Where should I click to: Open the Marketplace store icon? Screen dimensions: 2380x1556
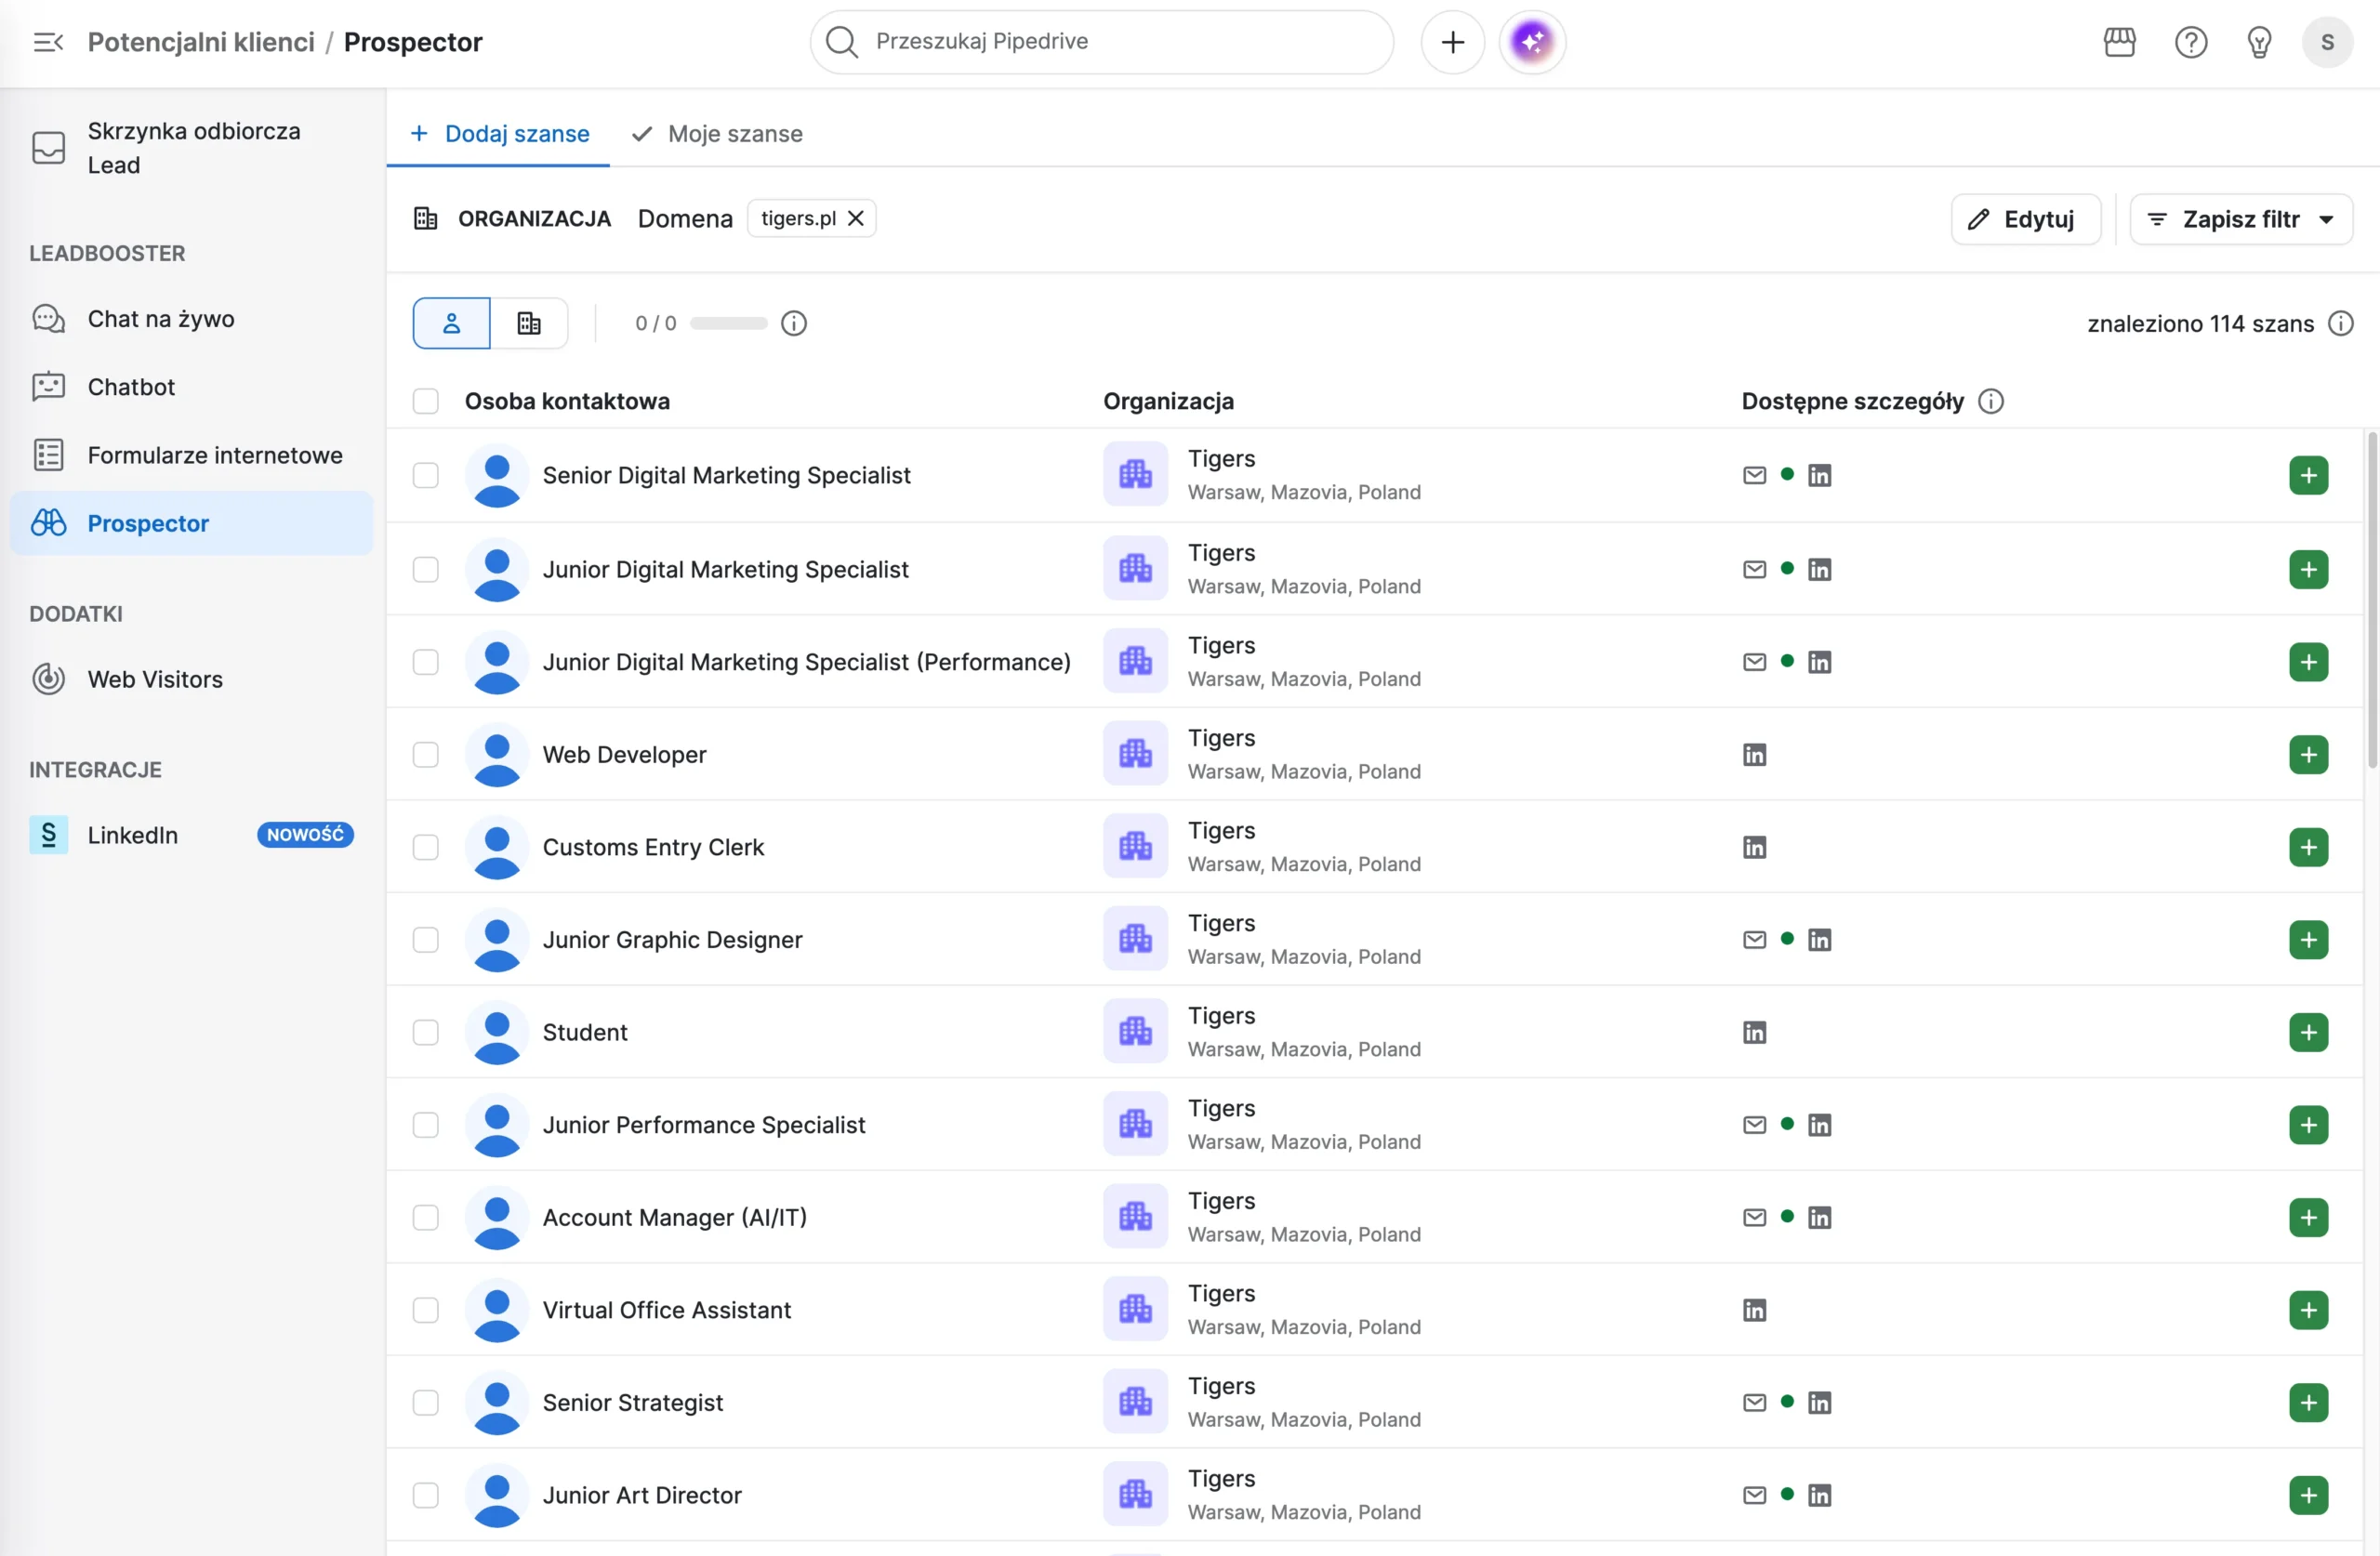tap(2119, 42)
